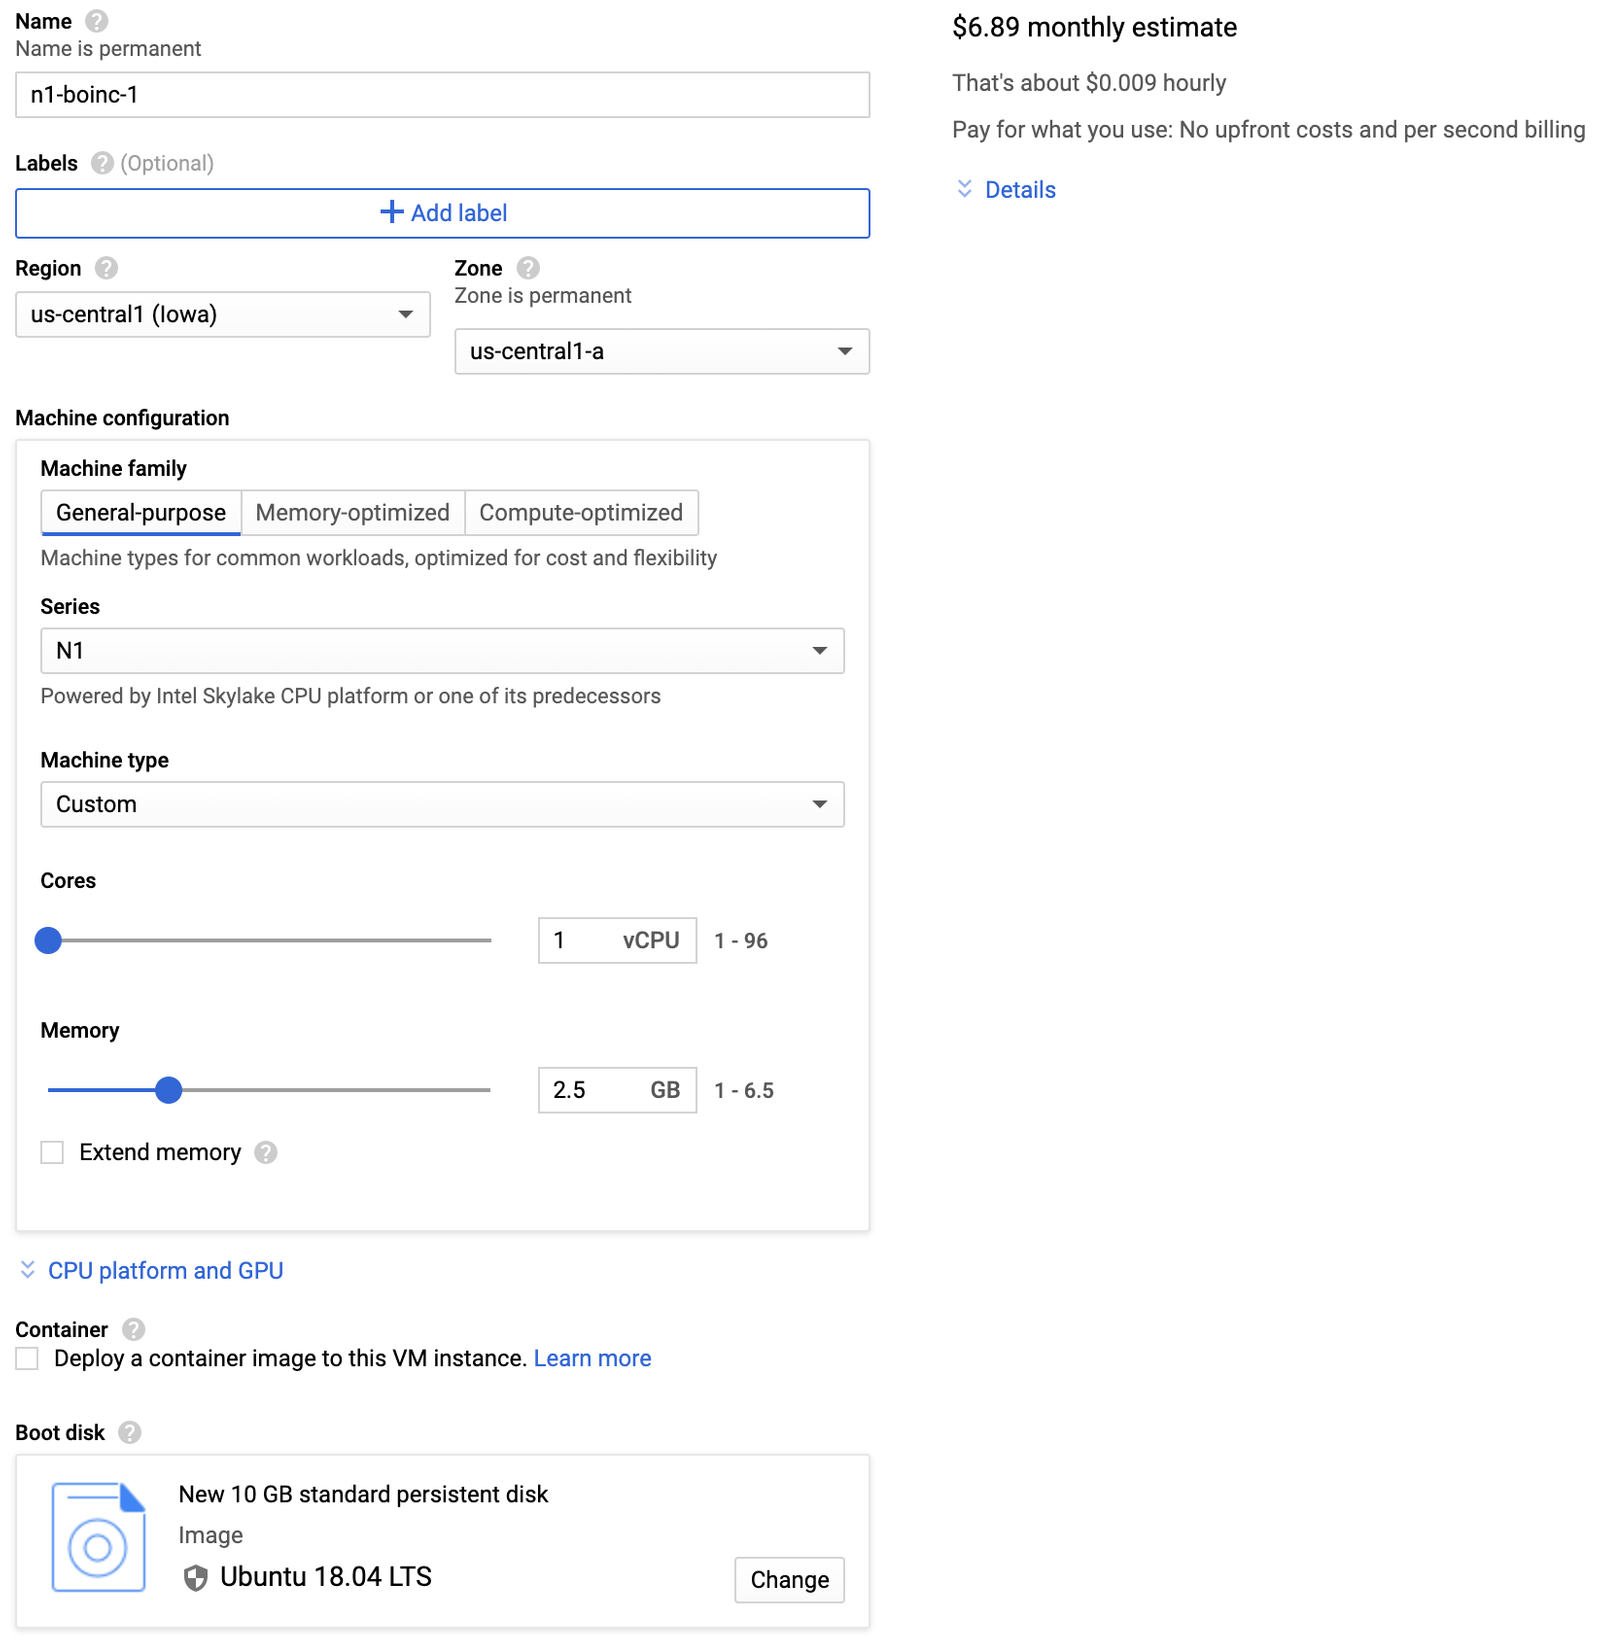Click the boot disk image icon

pos(98,1537)
